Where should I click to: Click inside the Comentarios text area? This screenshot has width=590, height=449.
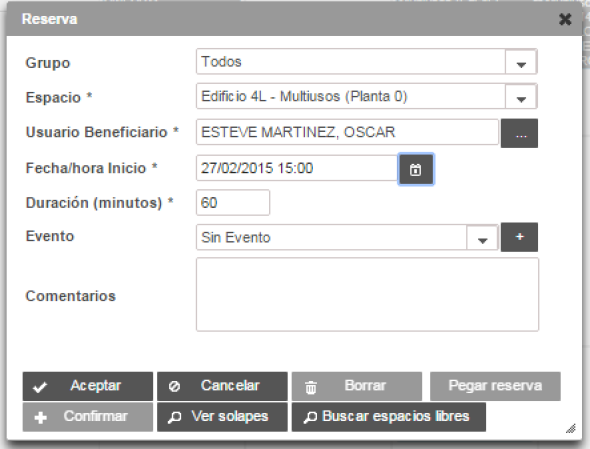(367, 295)
